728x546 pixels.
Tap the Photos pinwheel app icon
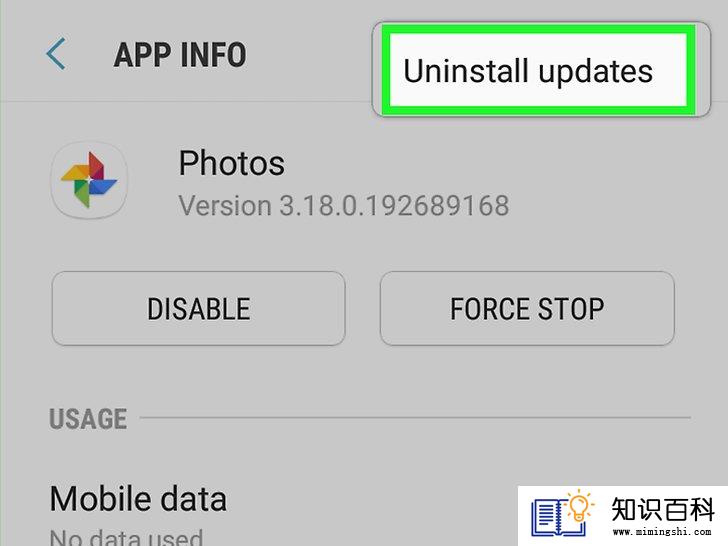click(89, 180)
